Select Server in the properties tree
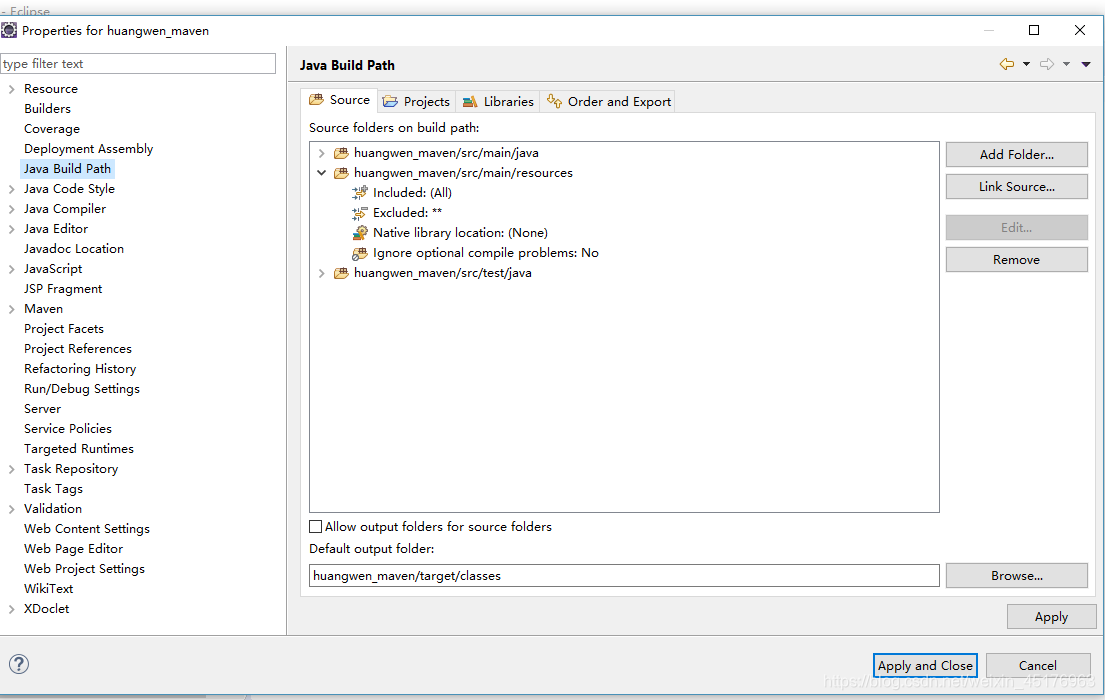1105x700 pixels. 42,409
